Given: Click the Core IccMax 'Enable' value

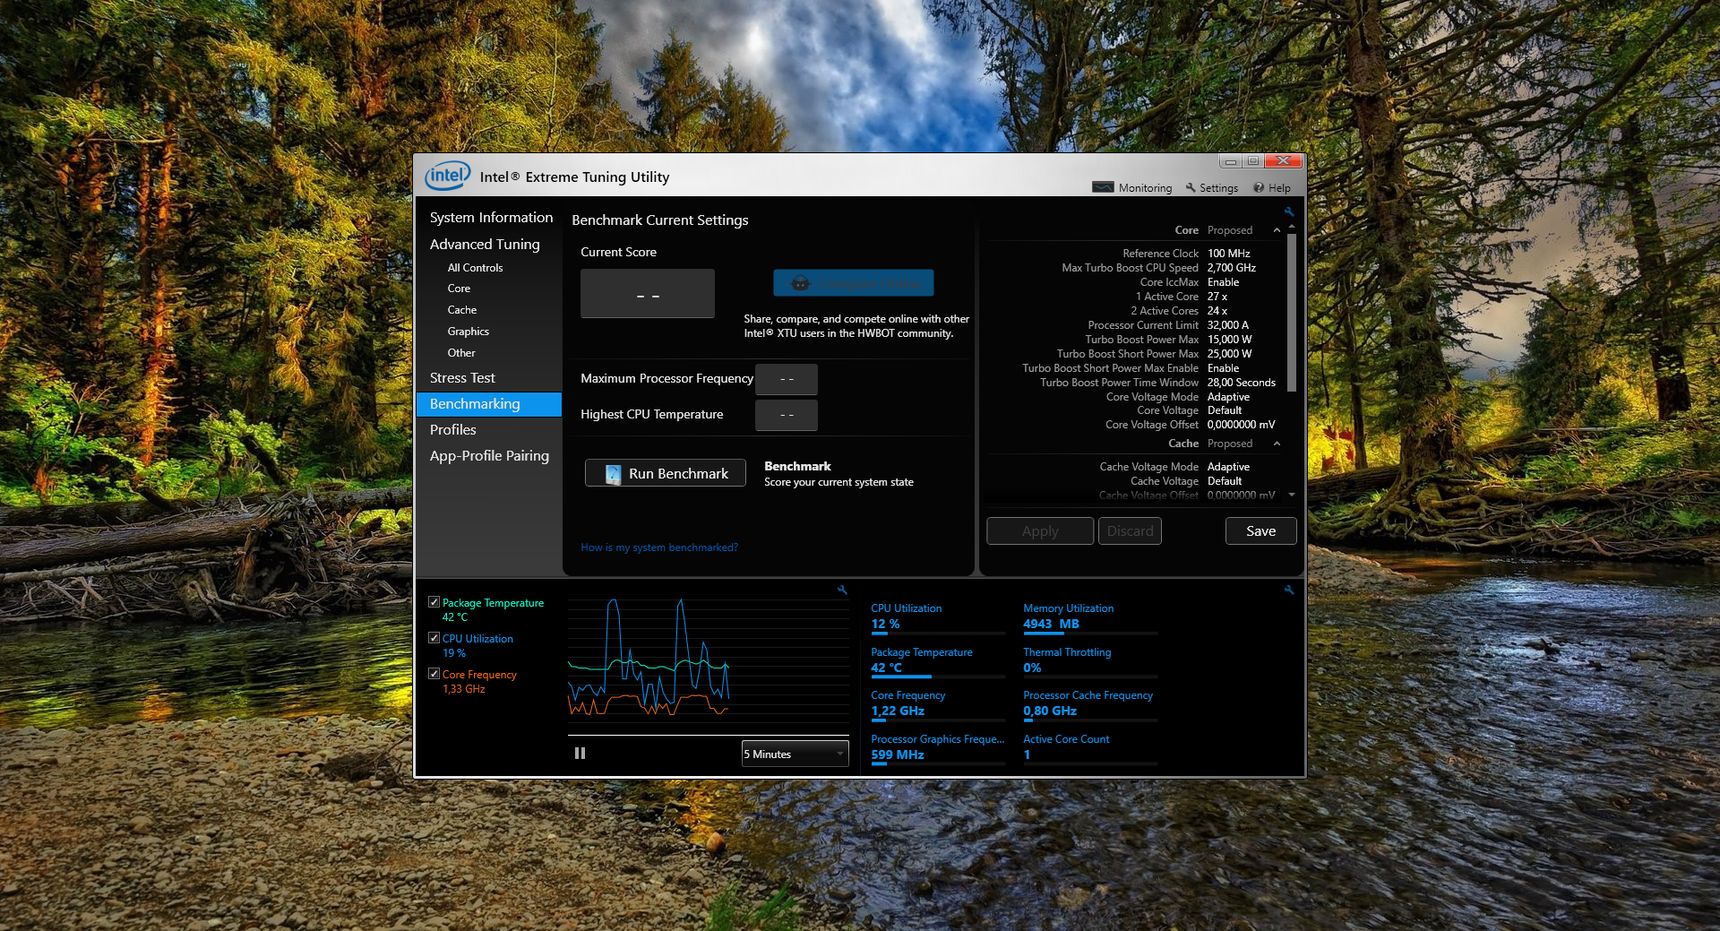Looking at the screenshot, I should tap(1223, 283).
